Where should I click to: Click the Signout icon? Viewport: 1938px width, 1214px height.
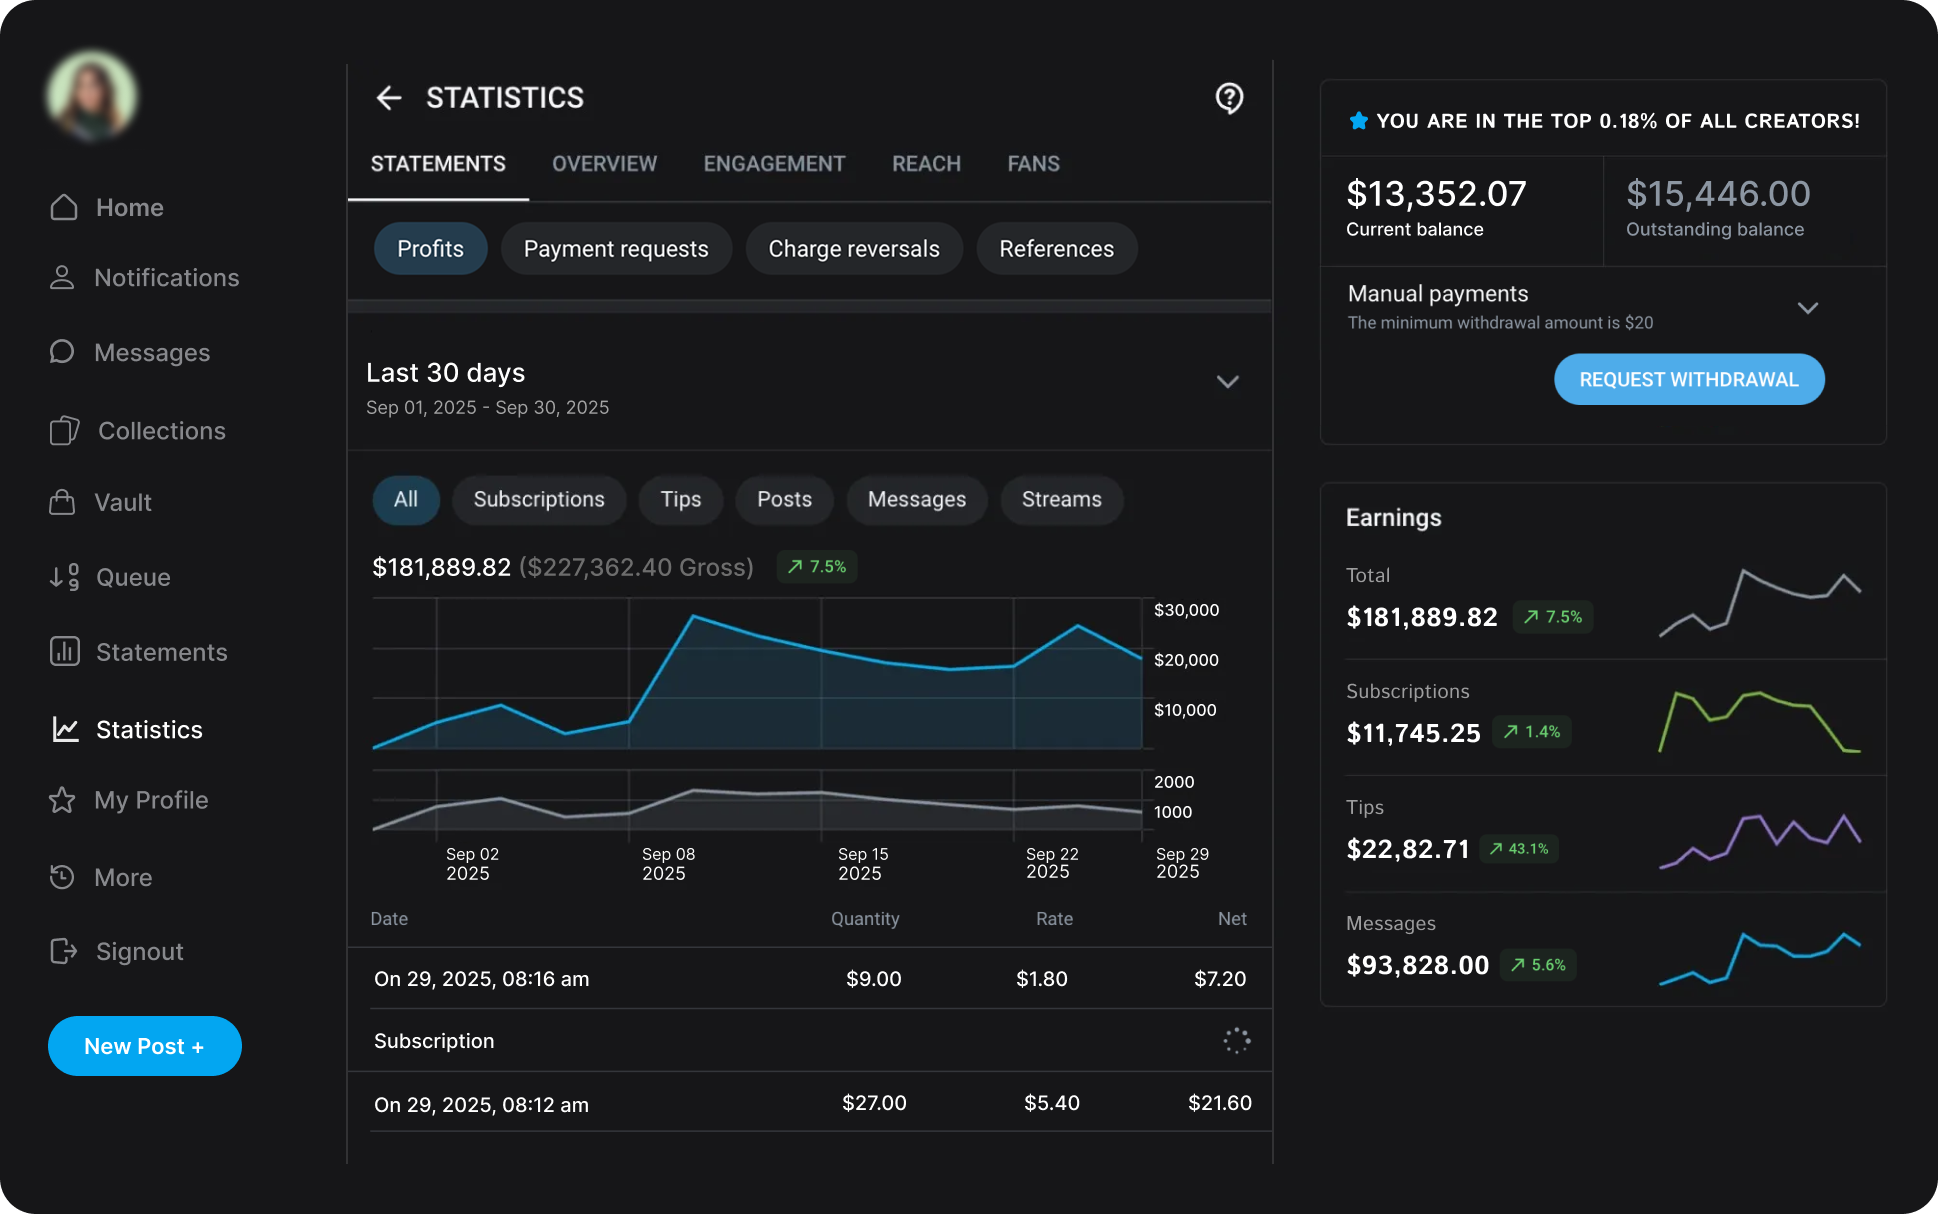tap(64, 951)
